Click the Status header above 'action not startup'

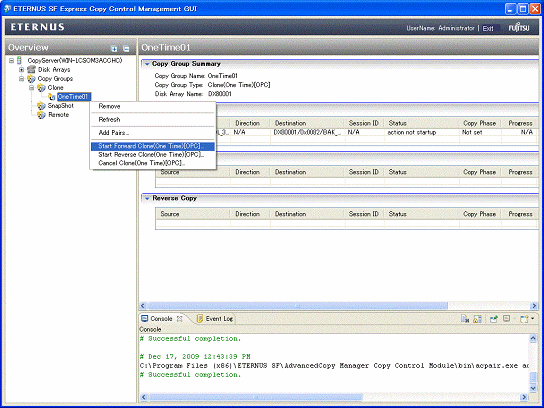click(x=398, y=123)
